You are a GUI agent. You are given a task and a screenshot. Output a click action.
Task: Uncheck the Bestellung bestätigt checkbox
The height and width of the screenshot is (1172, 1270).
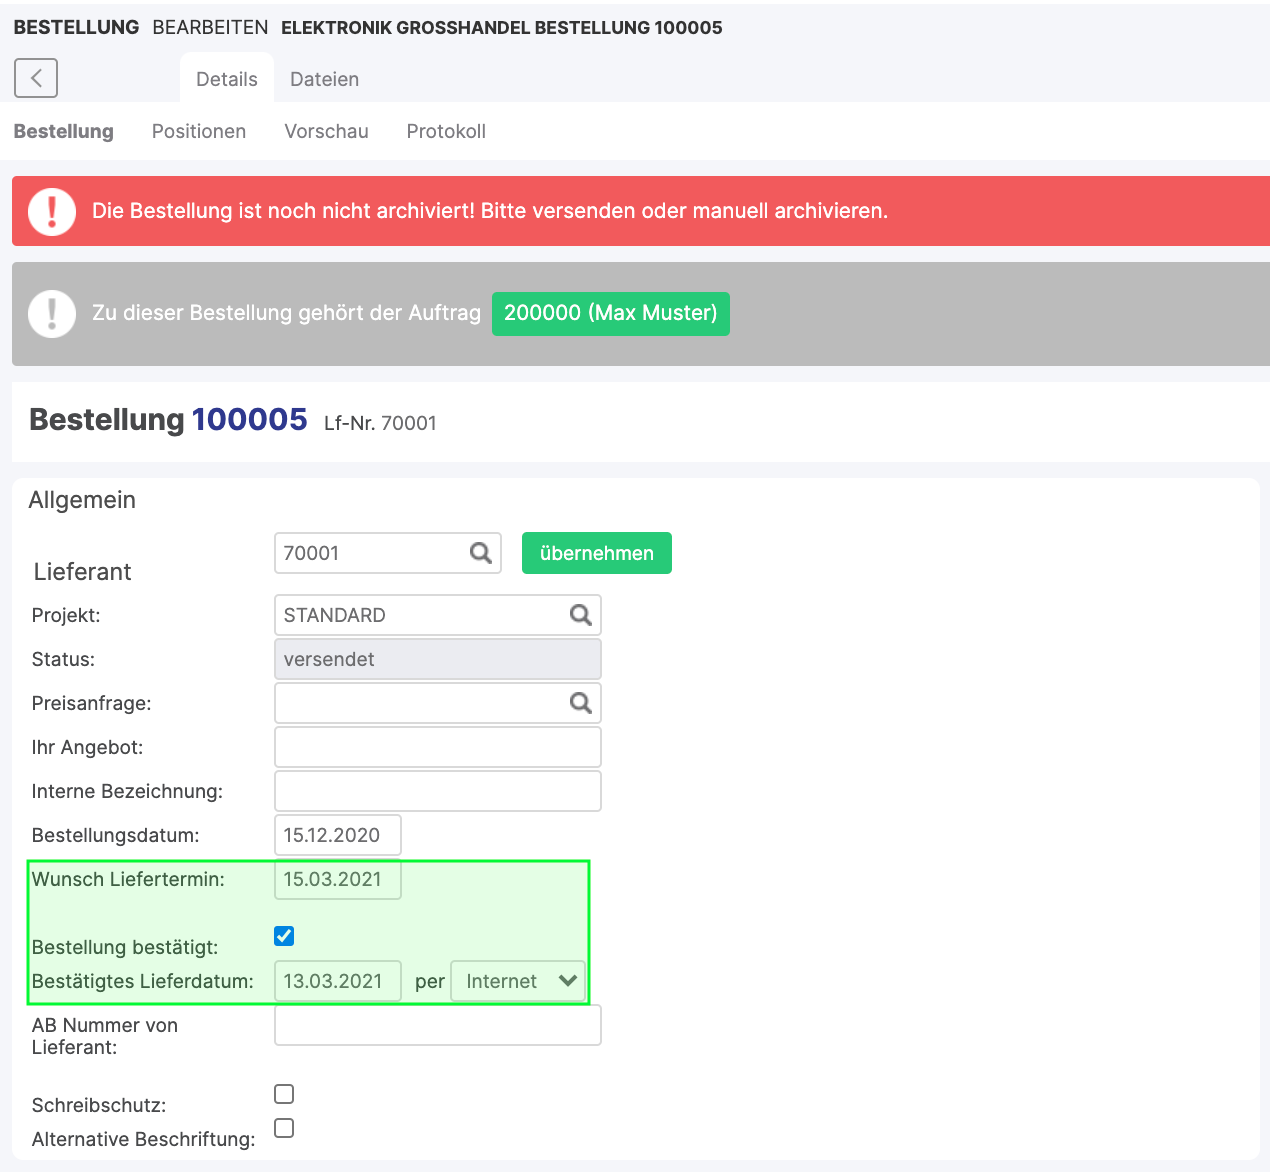pyautogui.click(x=284, y=936)
